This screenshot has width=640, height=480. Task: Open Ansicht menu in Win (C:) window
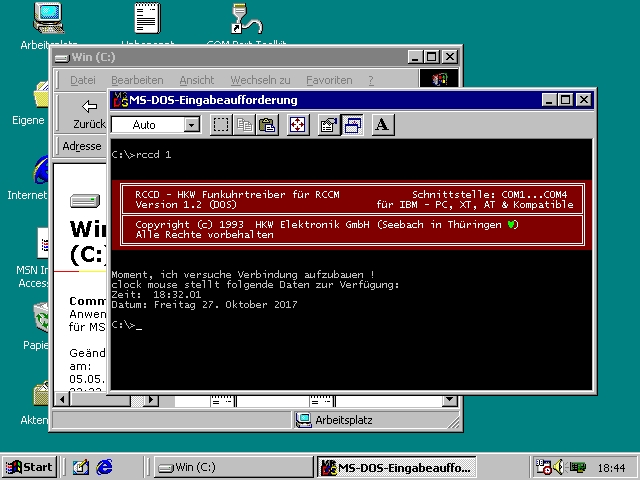point(196,80)
